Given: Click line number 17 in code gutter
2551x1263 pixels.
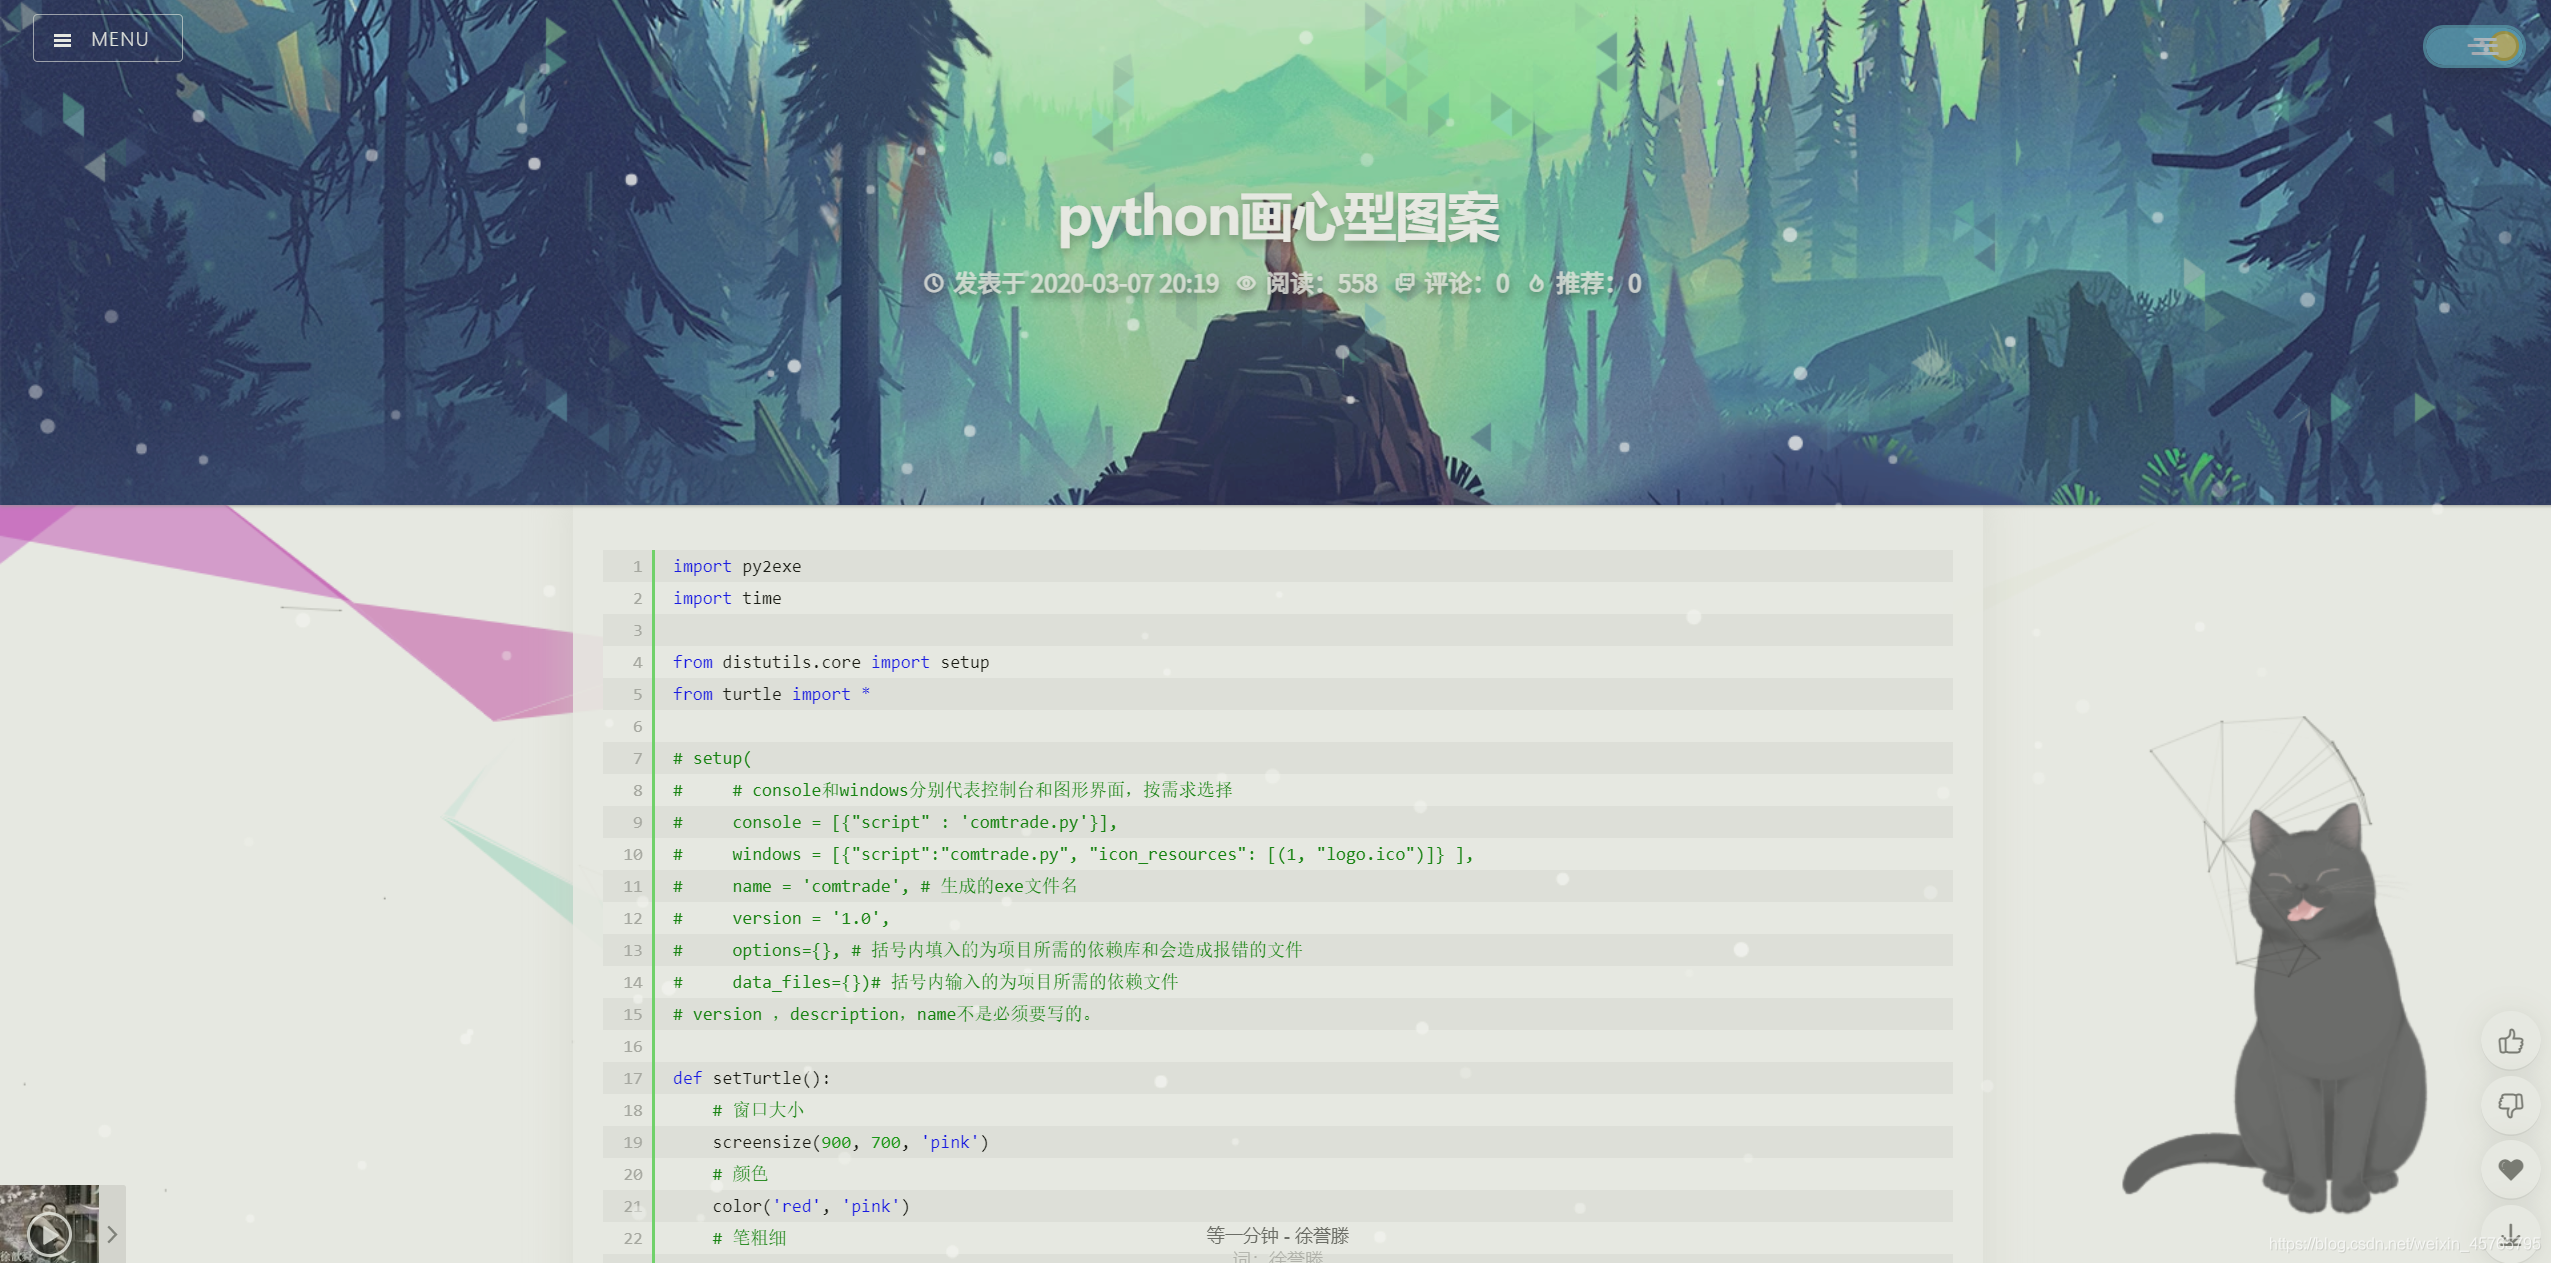Looking at the screenshot, I should click(x=632, y=1078).
